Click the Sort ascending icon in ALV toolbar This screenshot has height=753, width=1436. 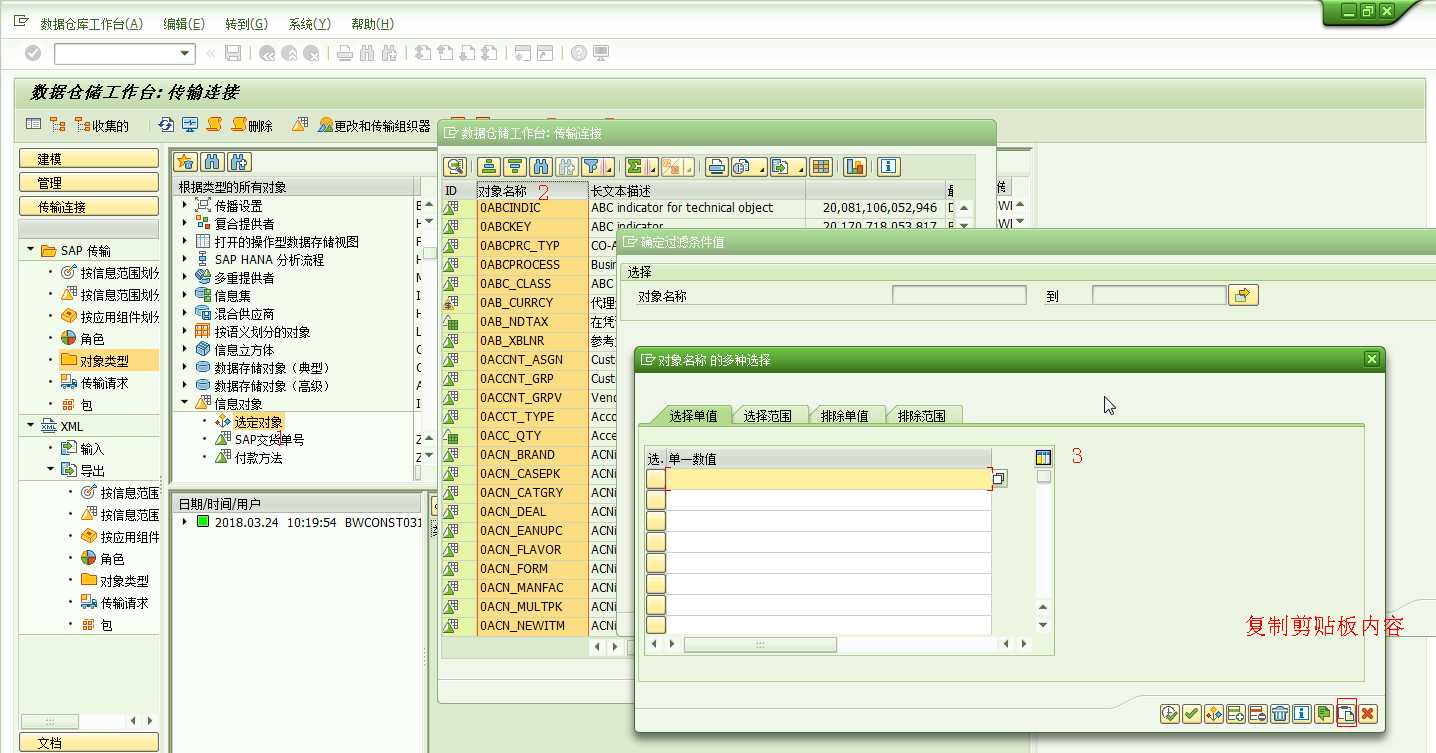click(x=489, y=167)
